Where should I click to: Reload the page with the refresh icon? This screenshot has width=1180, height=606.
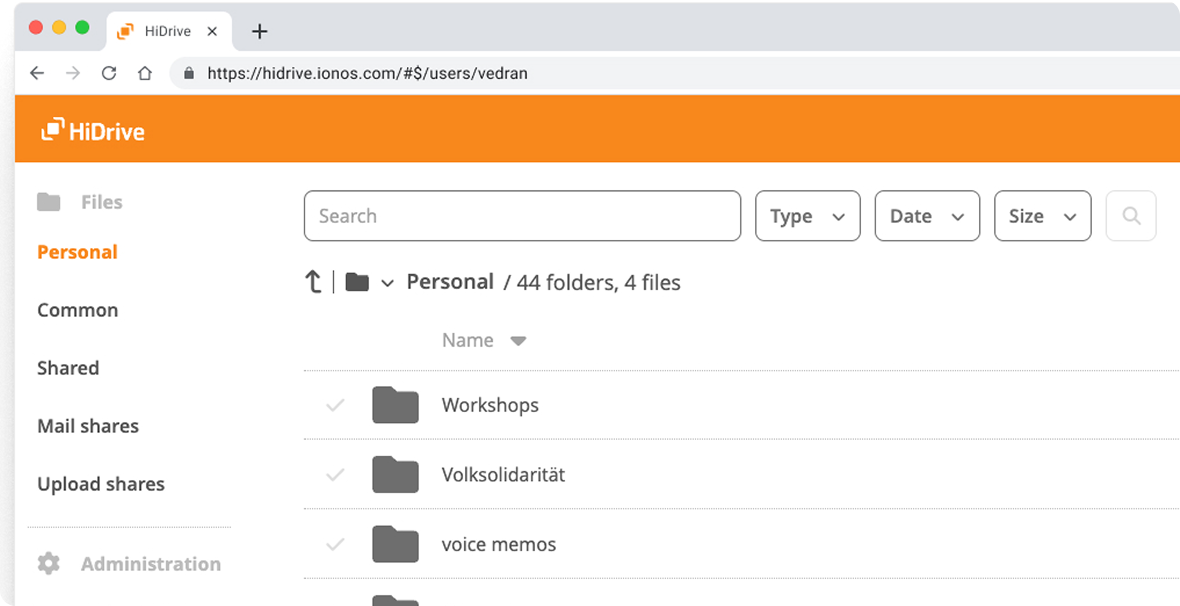[x=109, y=73]
